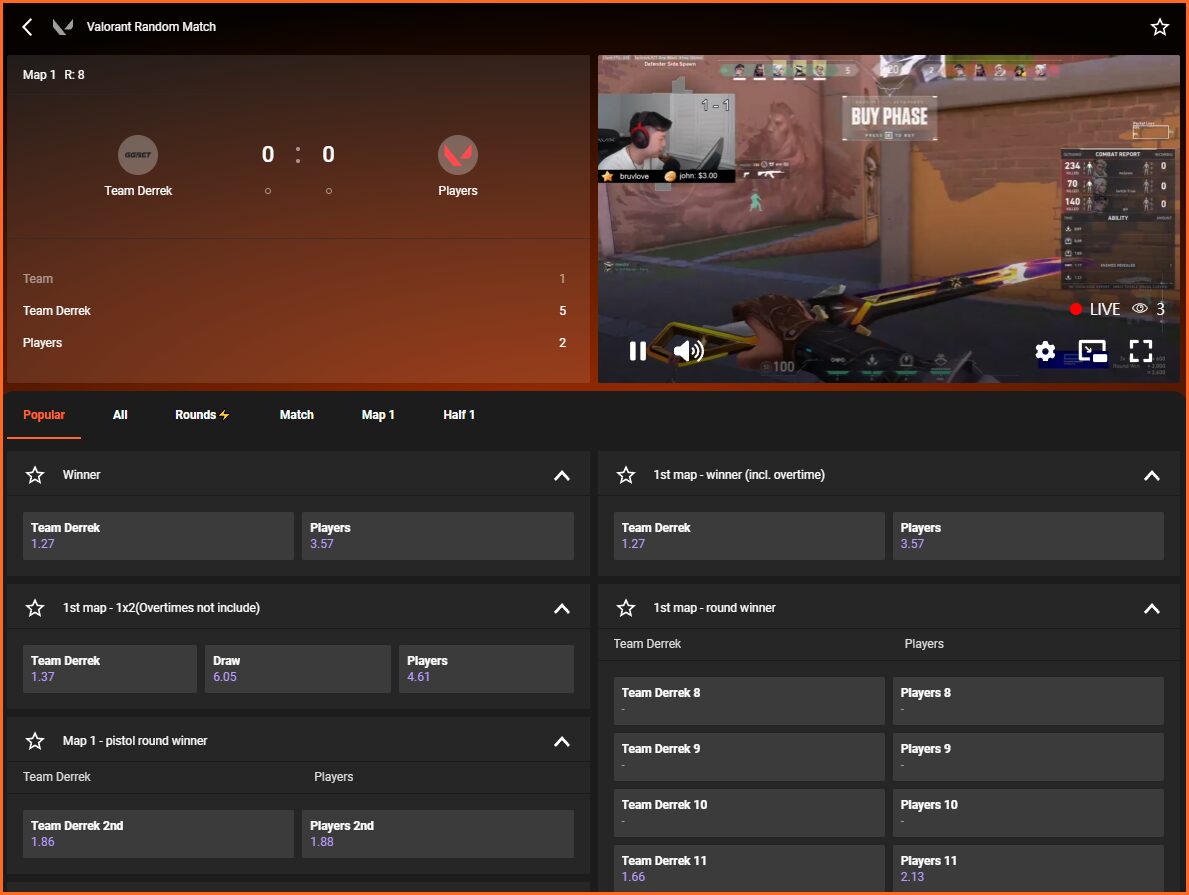Click the 0 : 0 match score

click(298, 155)
